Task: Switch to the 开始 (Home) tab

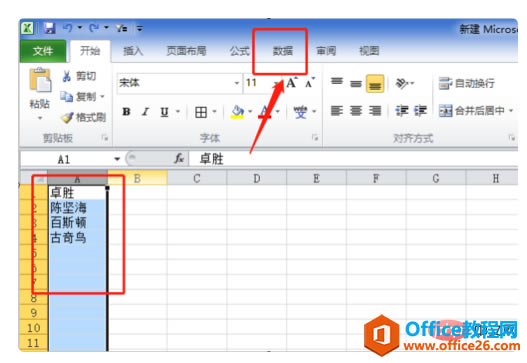Action: click(x=90, y=51)
